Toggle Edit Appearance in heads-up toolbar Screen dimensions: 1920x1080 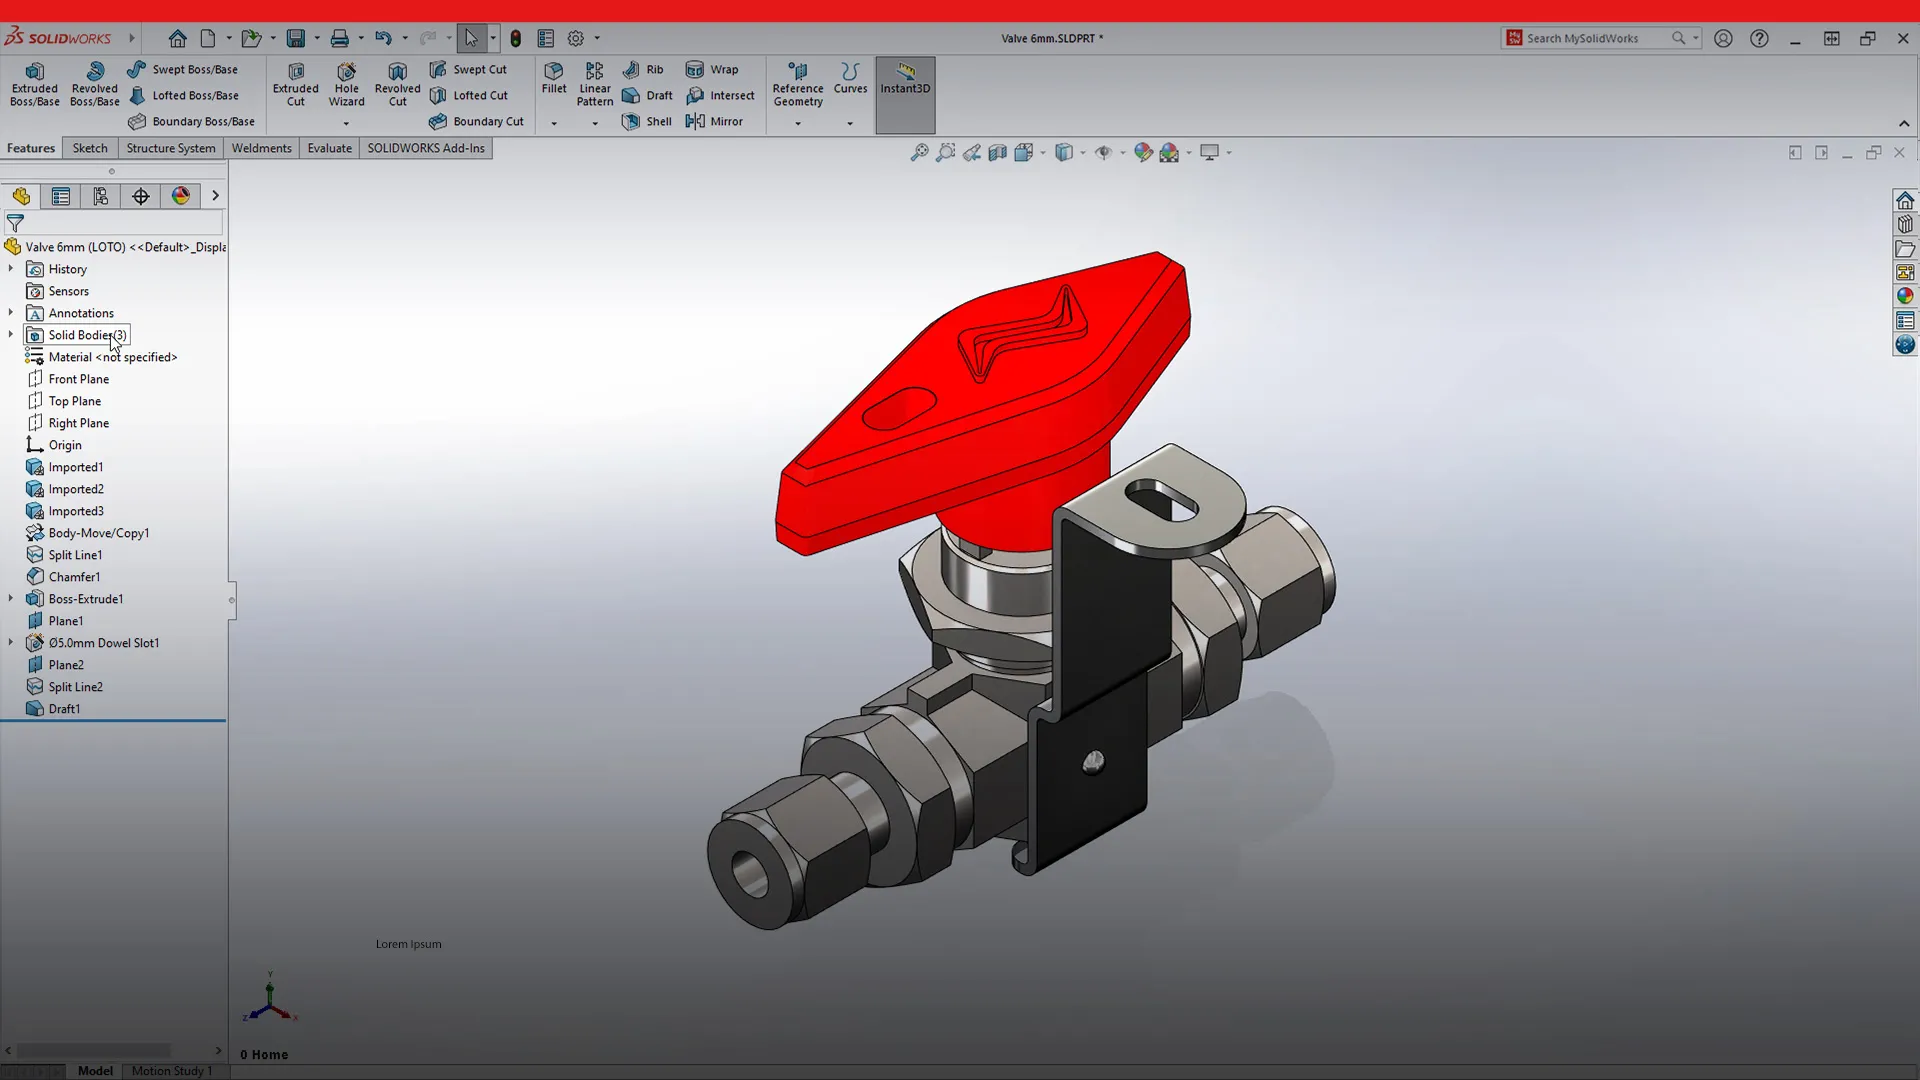(1143, 152)
